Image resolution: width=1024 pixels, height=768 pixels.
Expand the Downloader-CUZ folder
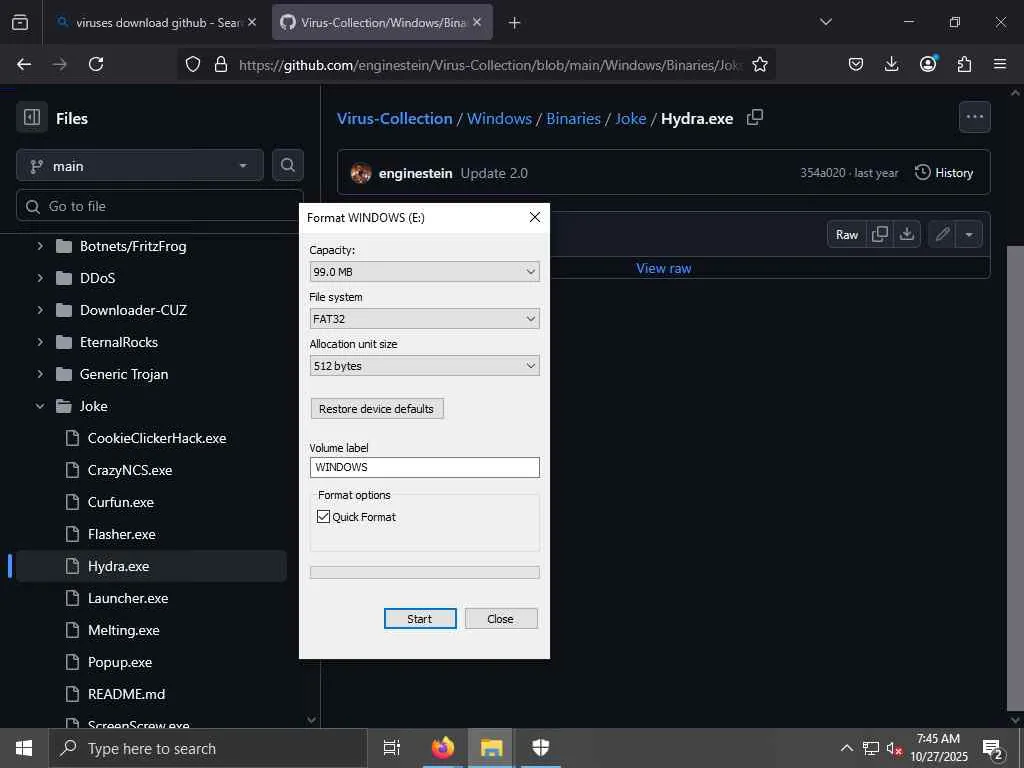pos(40,310)
